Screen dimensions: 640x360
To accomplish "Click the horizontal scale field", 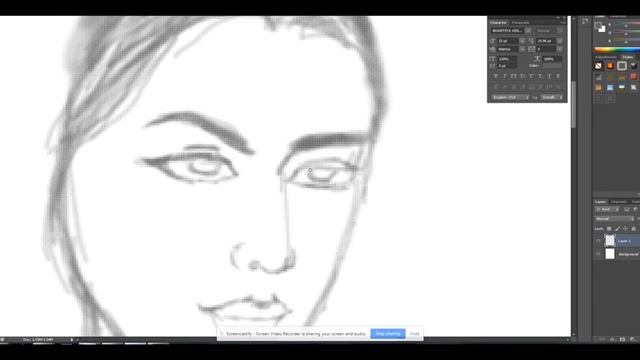I will (552, 59).
